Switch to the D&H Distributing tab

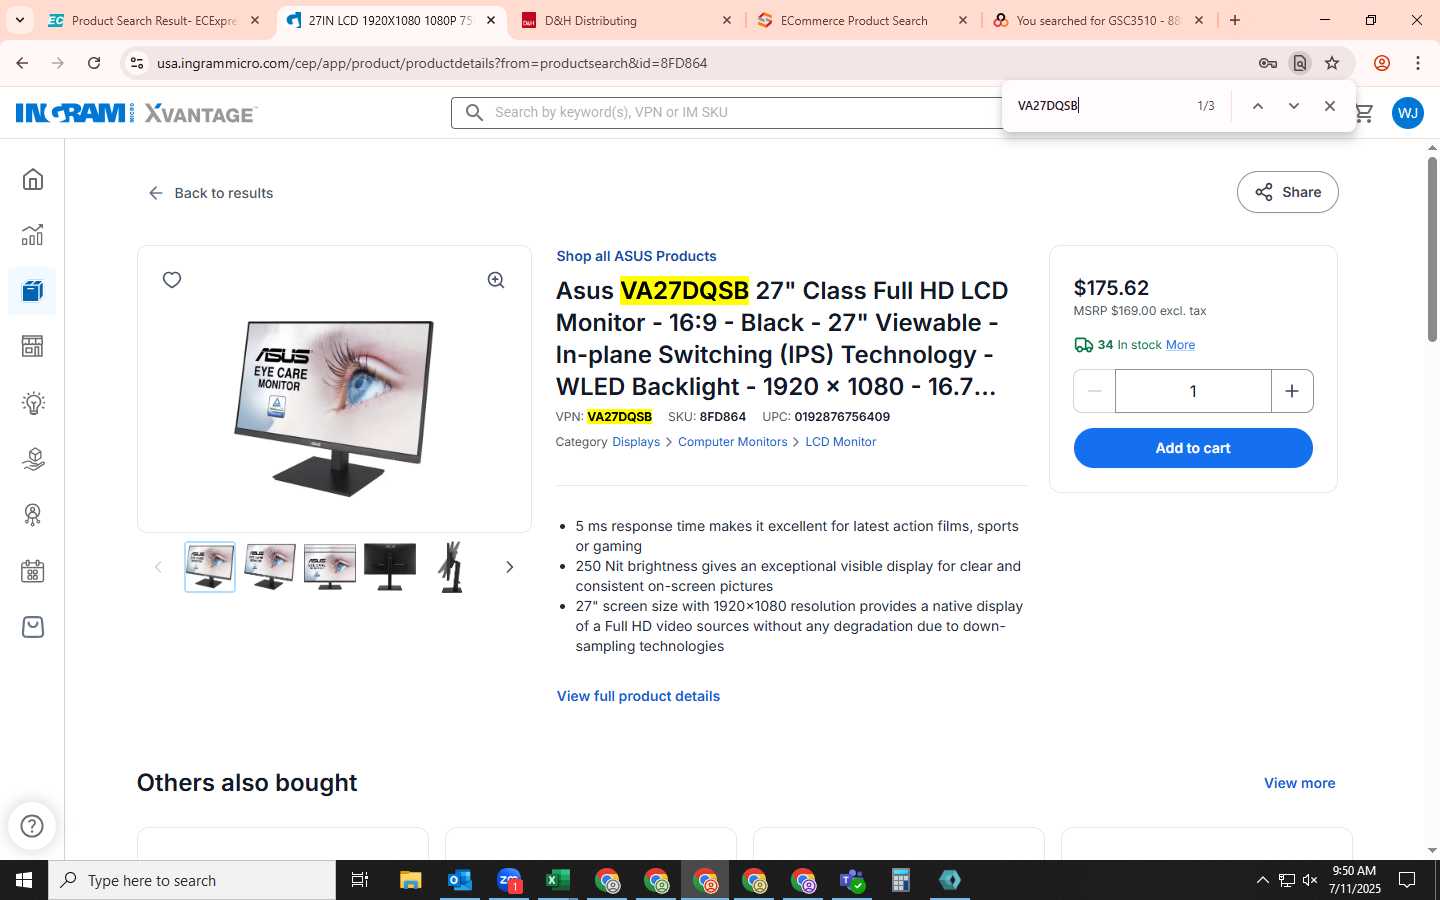point(626,20)
